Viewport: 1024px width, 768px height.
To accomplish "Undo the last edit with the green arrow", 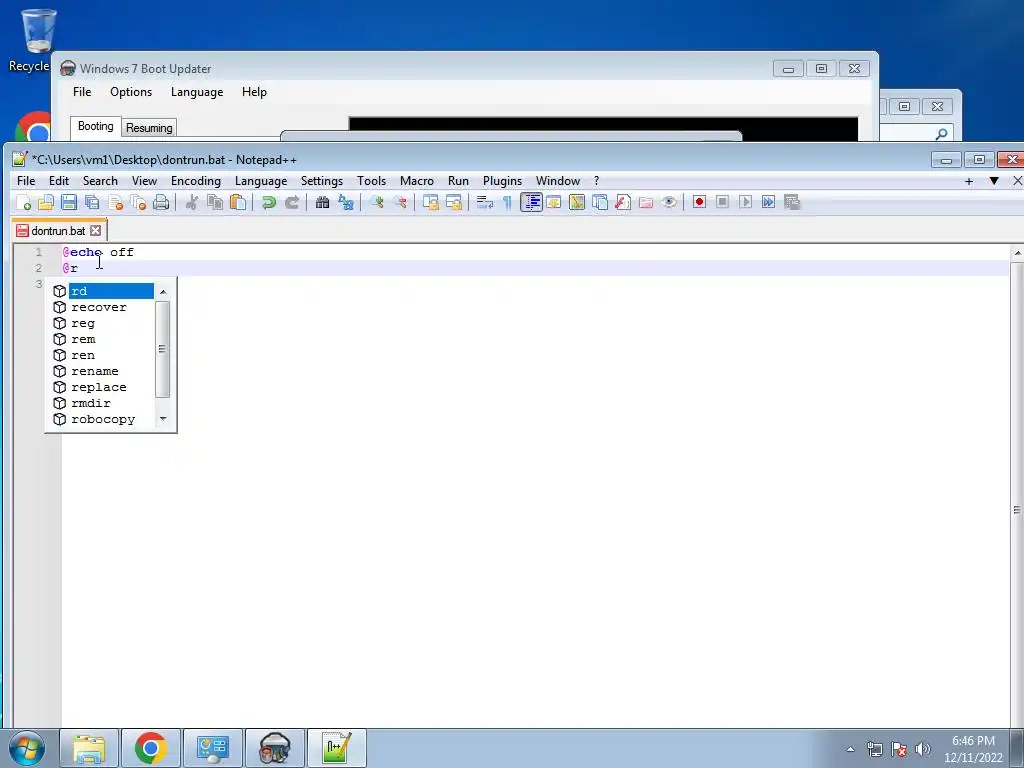I will tap(268, 202).
